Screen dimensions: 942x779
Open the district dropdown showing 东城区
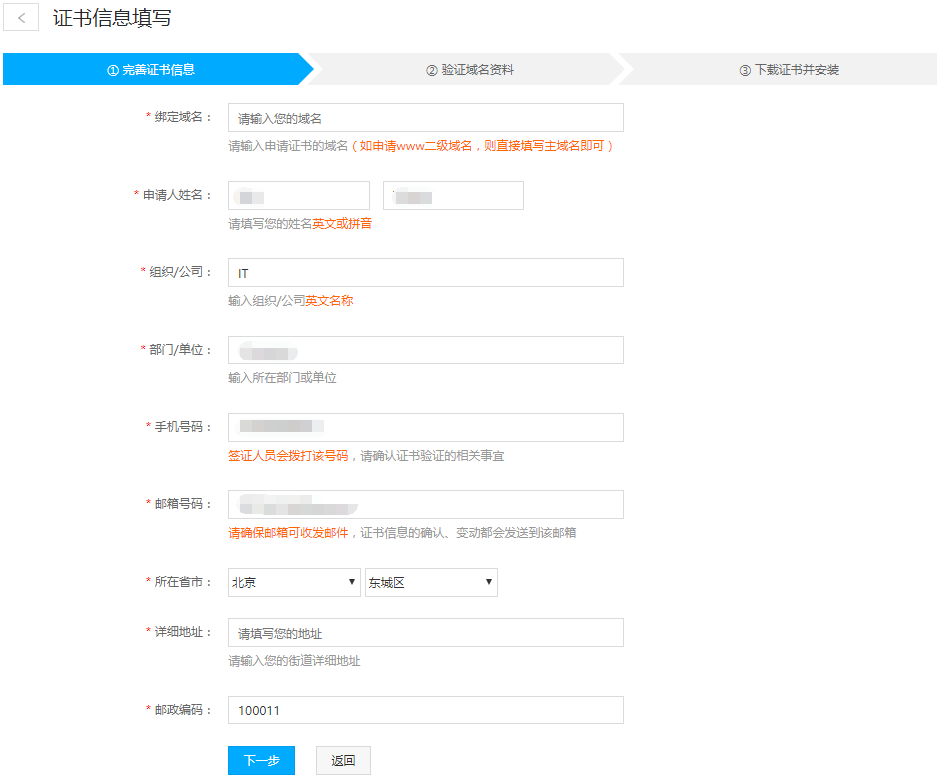pos(430,582)
